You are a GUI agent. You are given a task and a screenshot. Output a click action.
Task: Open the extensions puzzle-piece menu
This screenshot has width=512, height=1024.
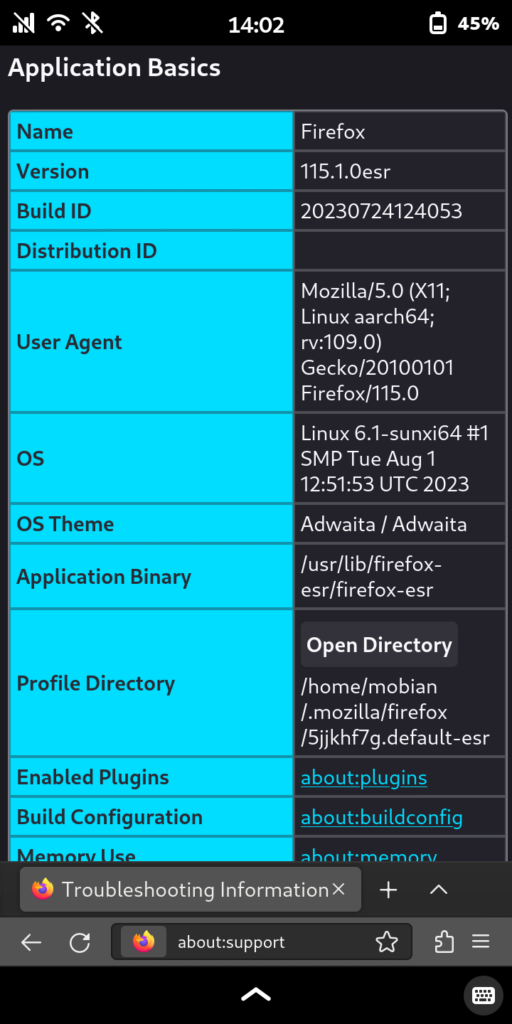(x=444, y=942)
